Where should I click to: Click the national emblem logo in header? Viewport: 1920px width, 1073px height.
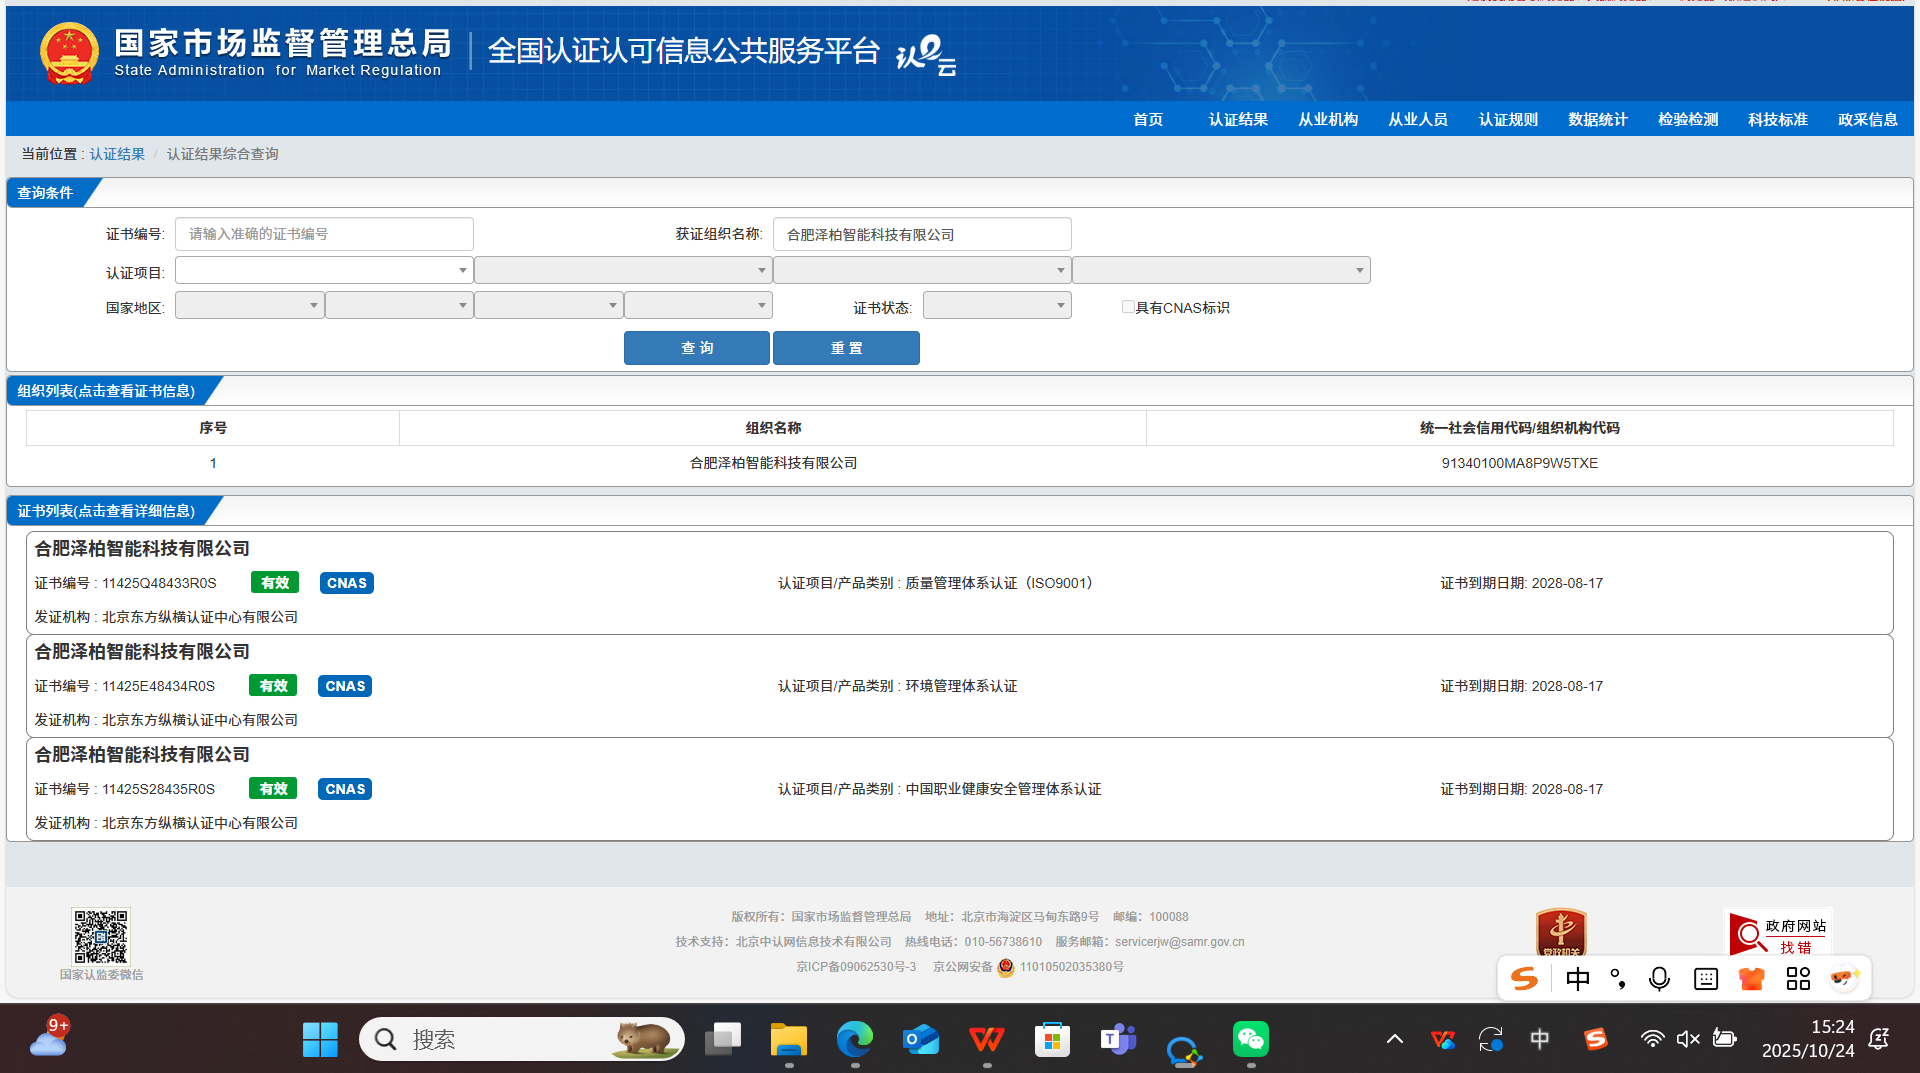69,53
